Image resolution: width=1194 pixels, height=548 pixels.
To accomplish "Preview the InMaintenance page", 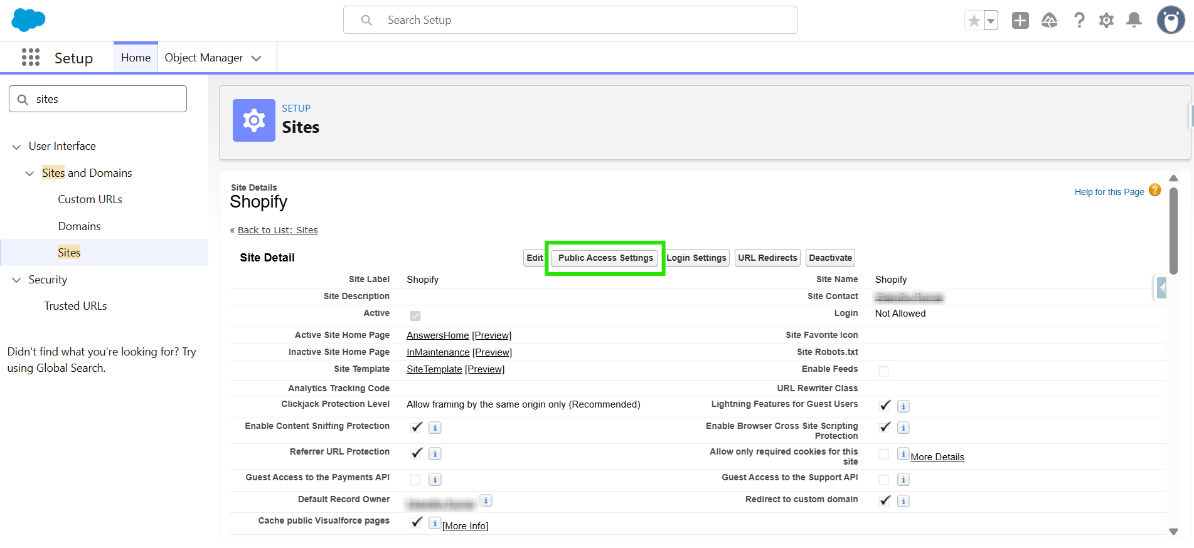I will [x=492, y=352].
